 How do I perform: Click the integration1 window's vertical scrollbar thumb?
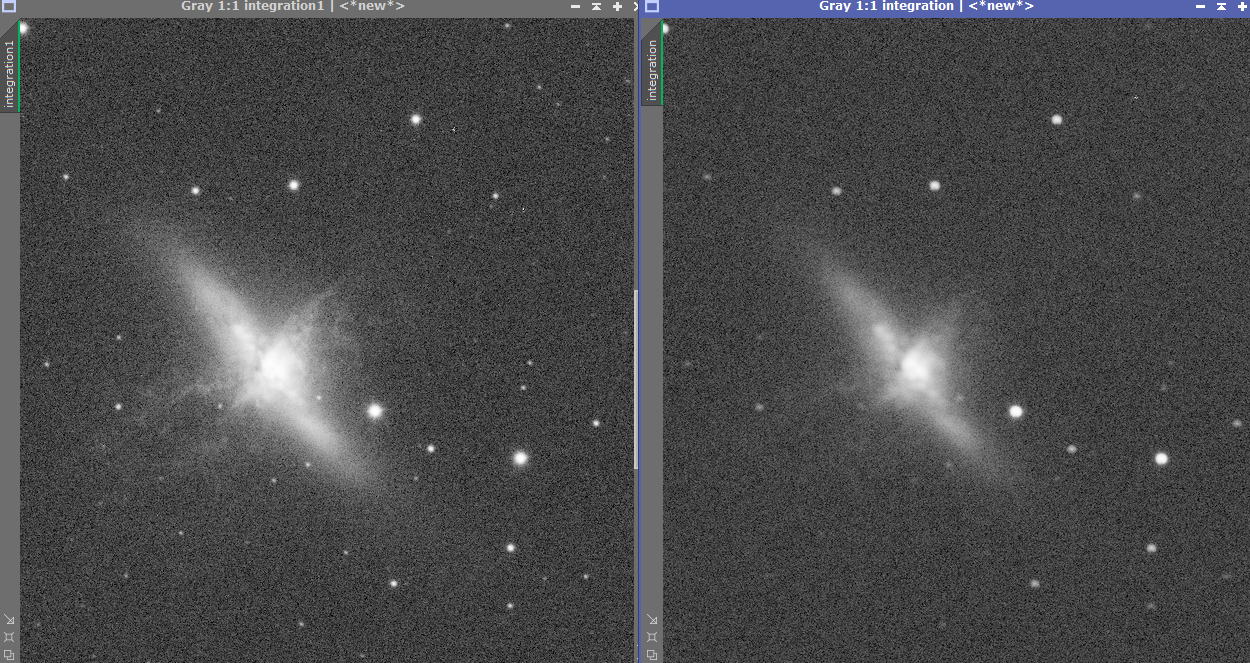(x=635, y=378)
